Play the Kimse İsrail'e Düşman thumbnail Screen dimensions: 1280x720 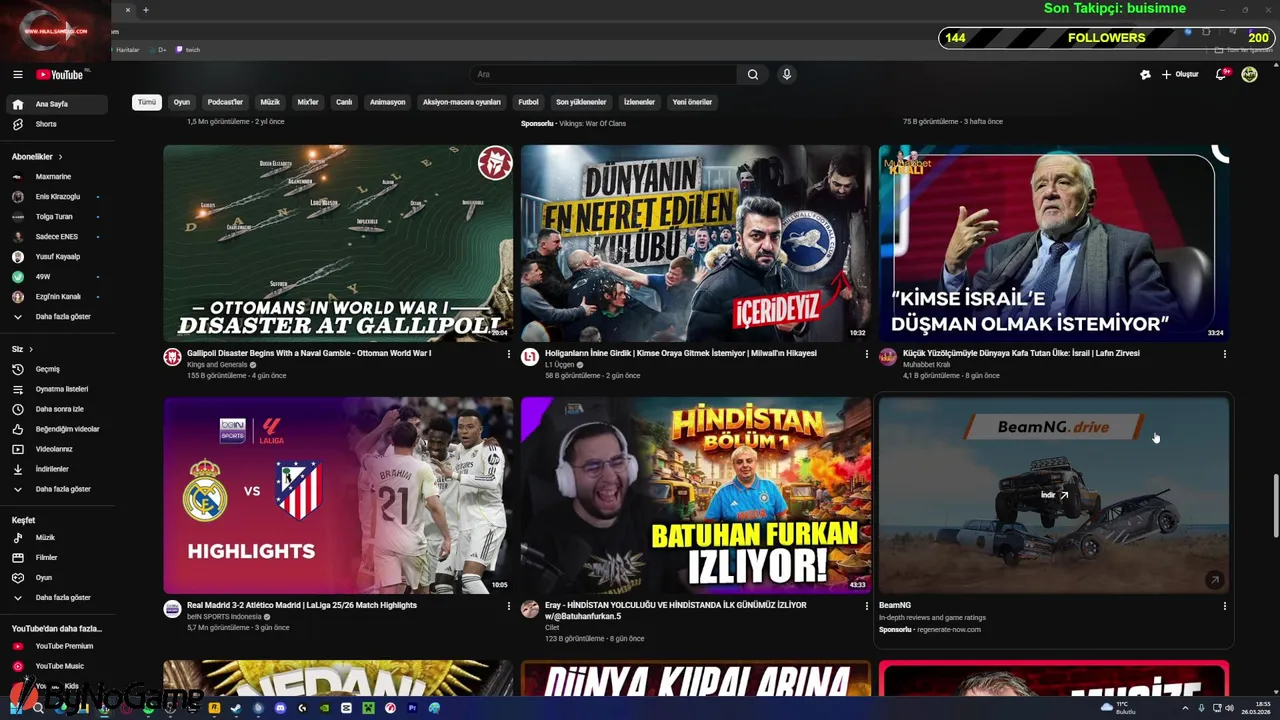coord(1053,243)
